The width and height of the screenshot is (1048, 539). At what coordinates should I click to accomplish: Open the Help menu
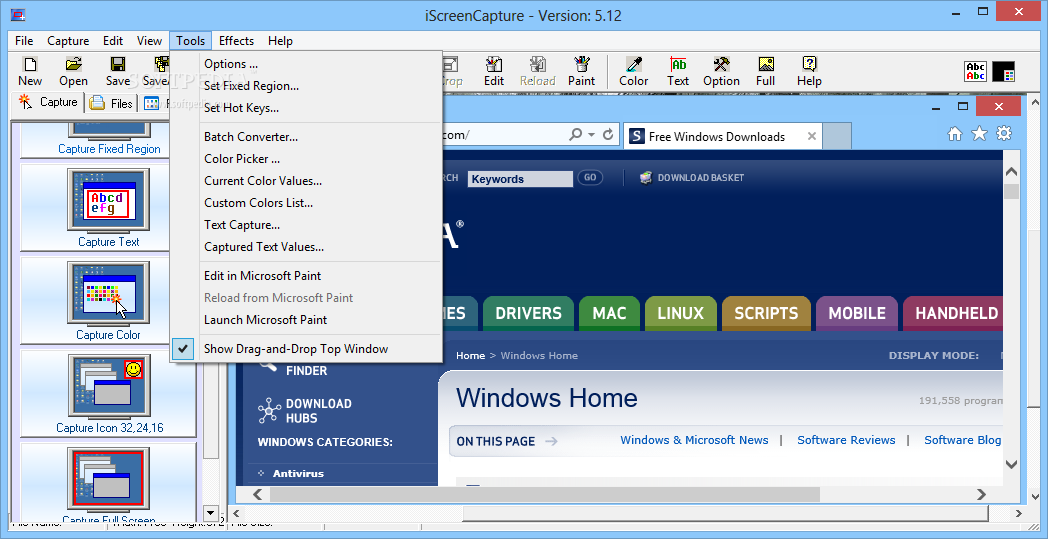[281, 41]
